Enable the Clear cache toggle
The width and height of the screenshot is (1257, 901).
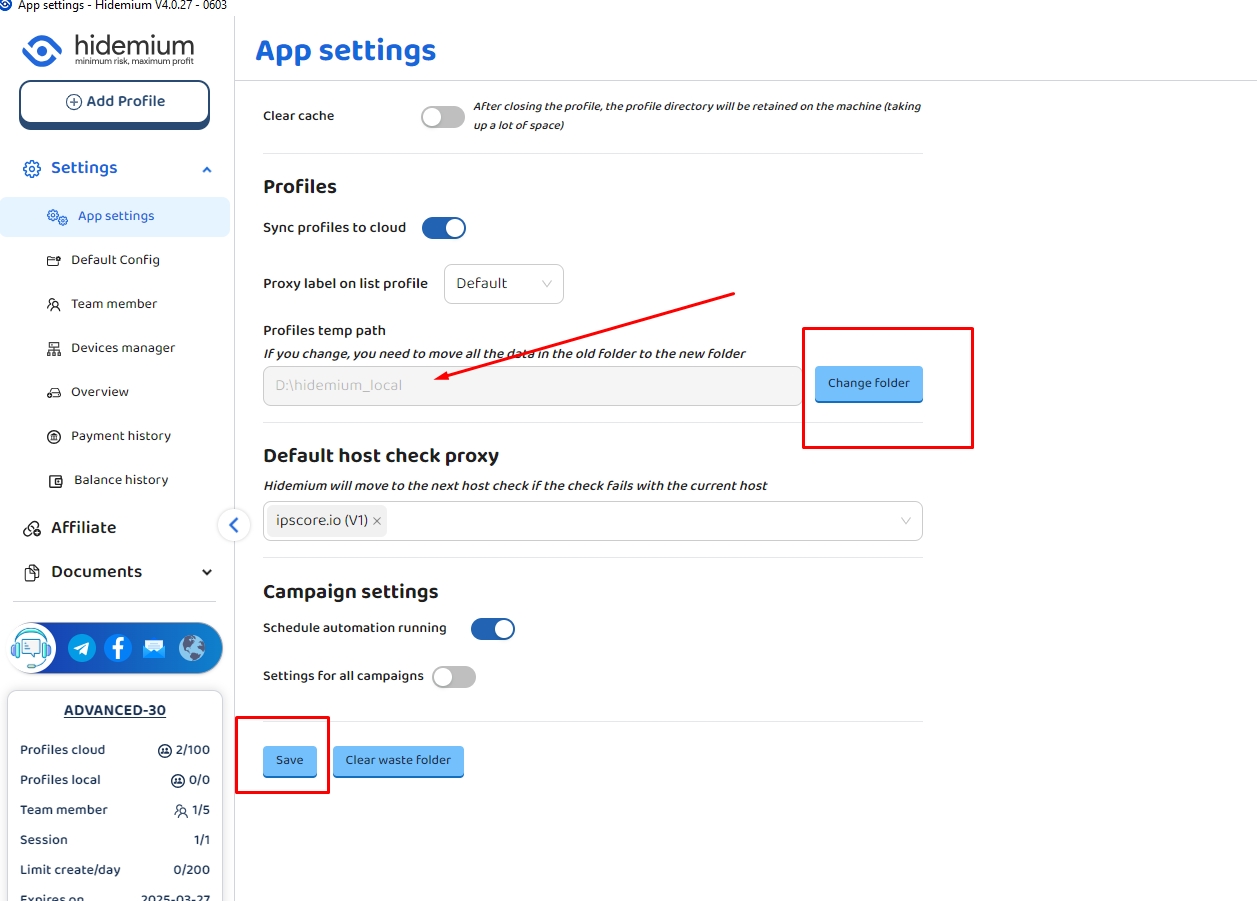click(x=443, y=117)
